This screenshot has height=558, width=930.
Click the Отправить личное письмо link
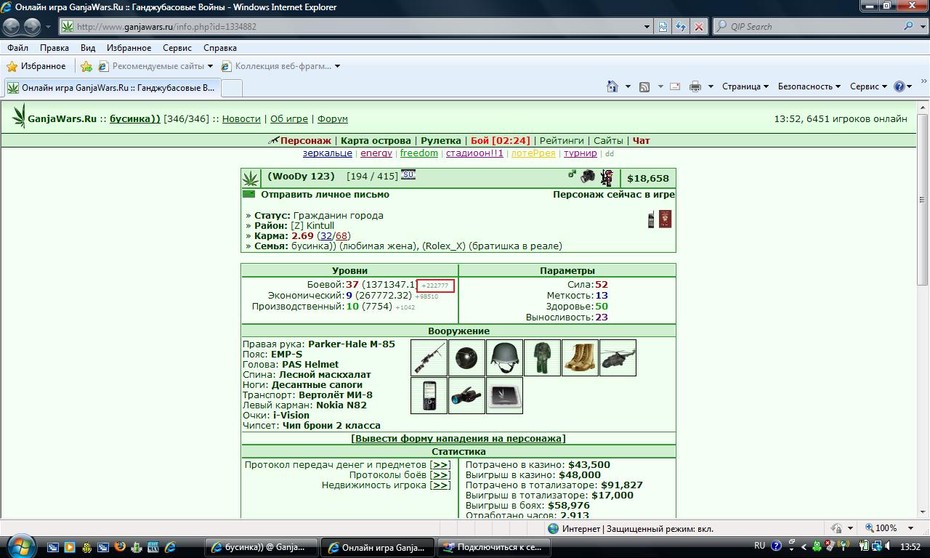(325, 194)
